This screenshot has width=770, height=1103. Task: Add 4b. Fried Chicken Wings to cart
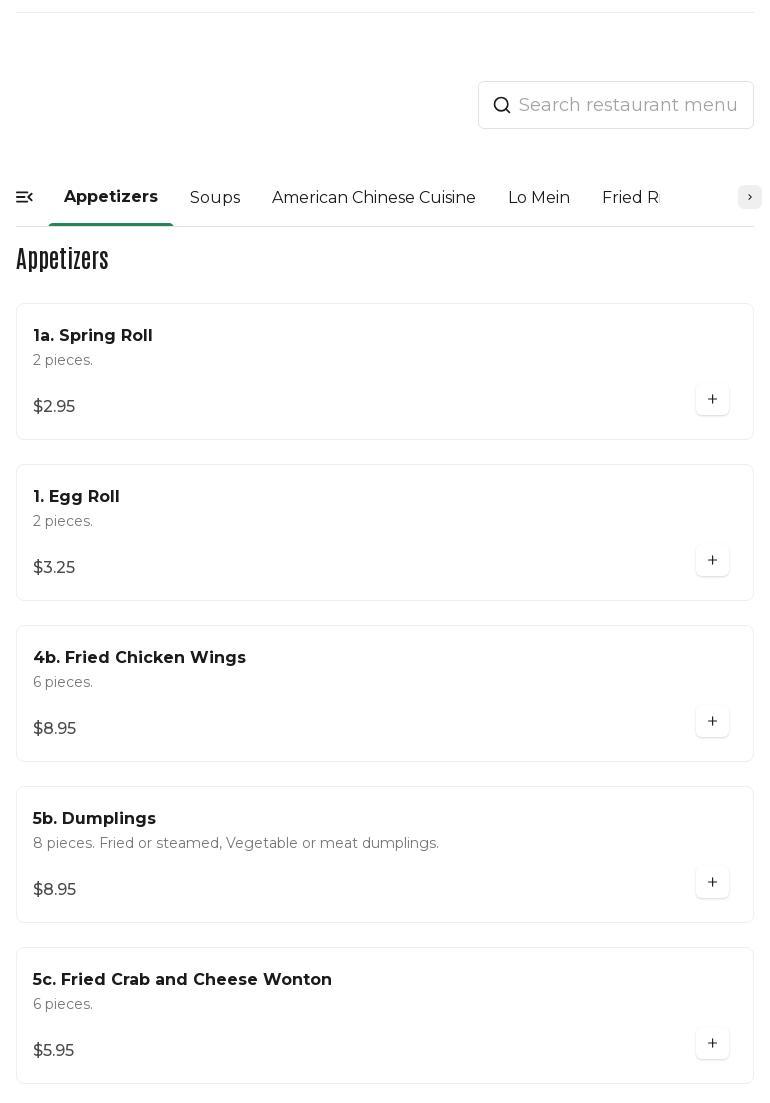tap(712, 722)
